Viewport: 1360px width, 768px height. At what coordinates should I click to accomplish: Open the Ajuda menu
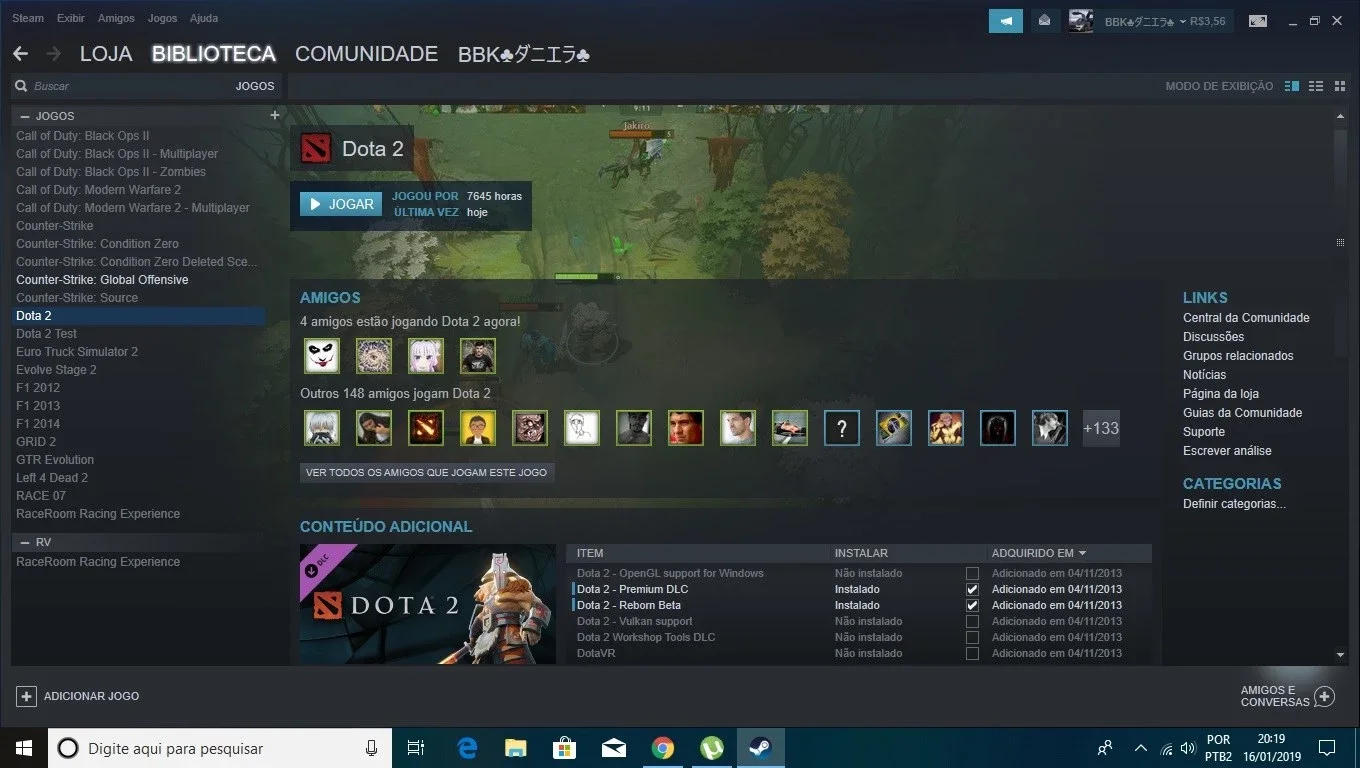point(204,18)
